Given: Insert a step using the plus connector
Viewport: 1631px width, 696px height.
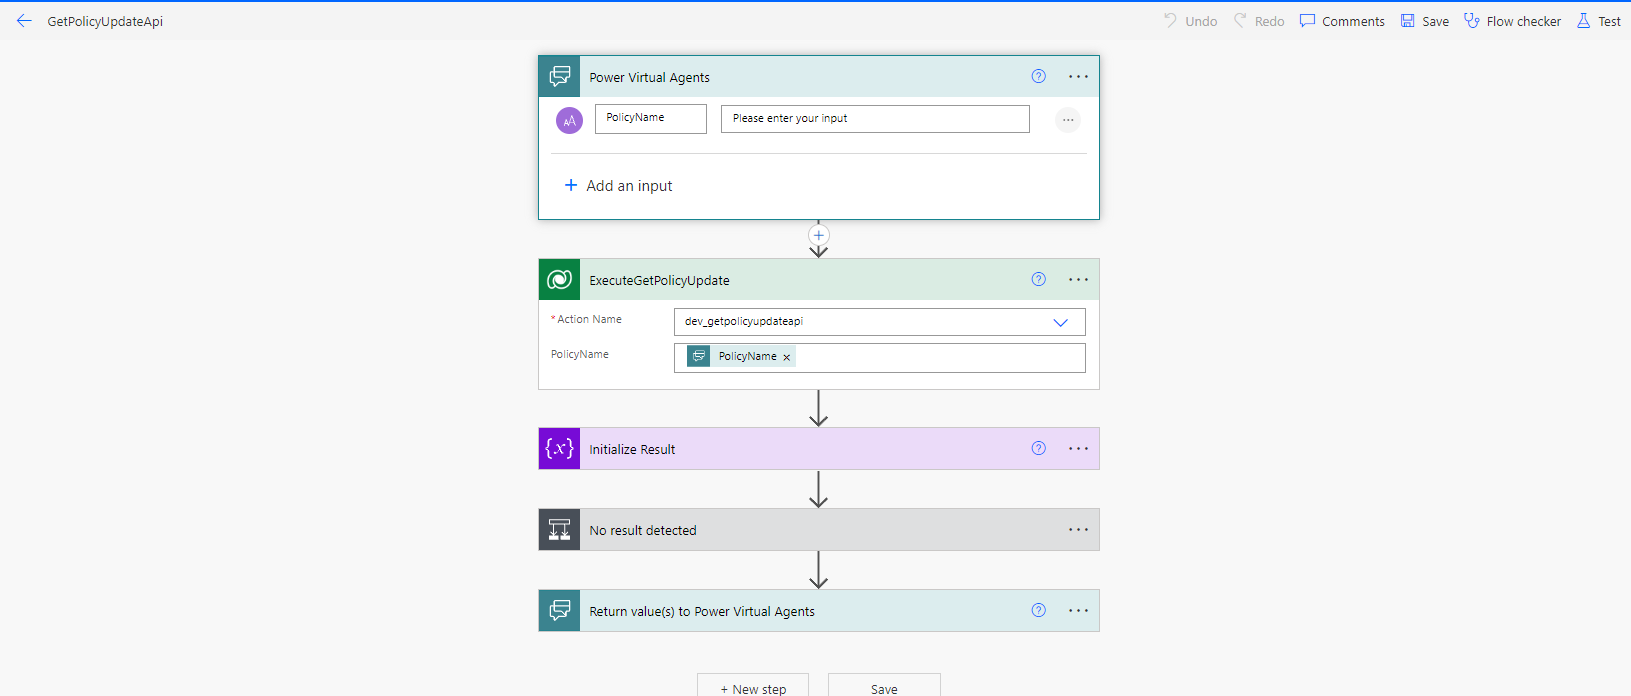Looking at the screenshot, I should (x=819, y=235).
